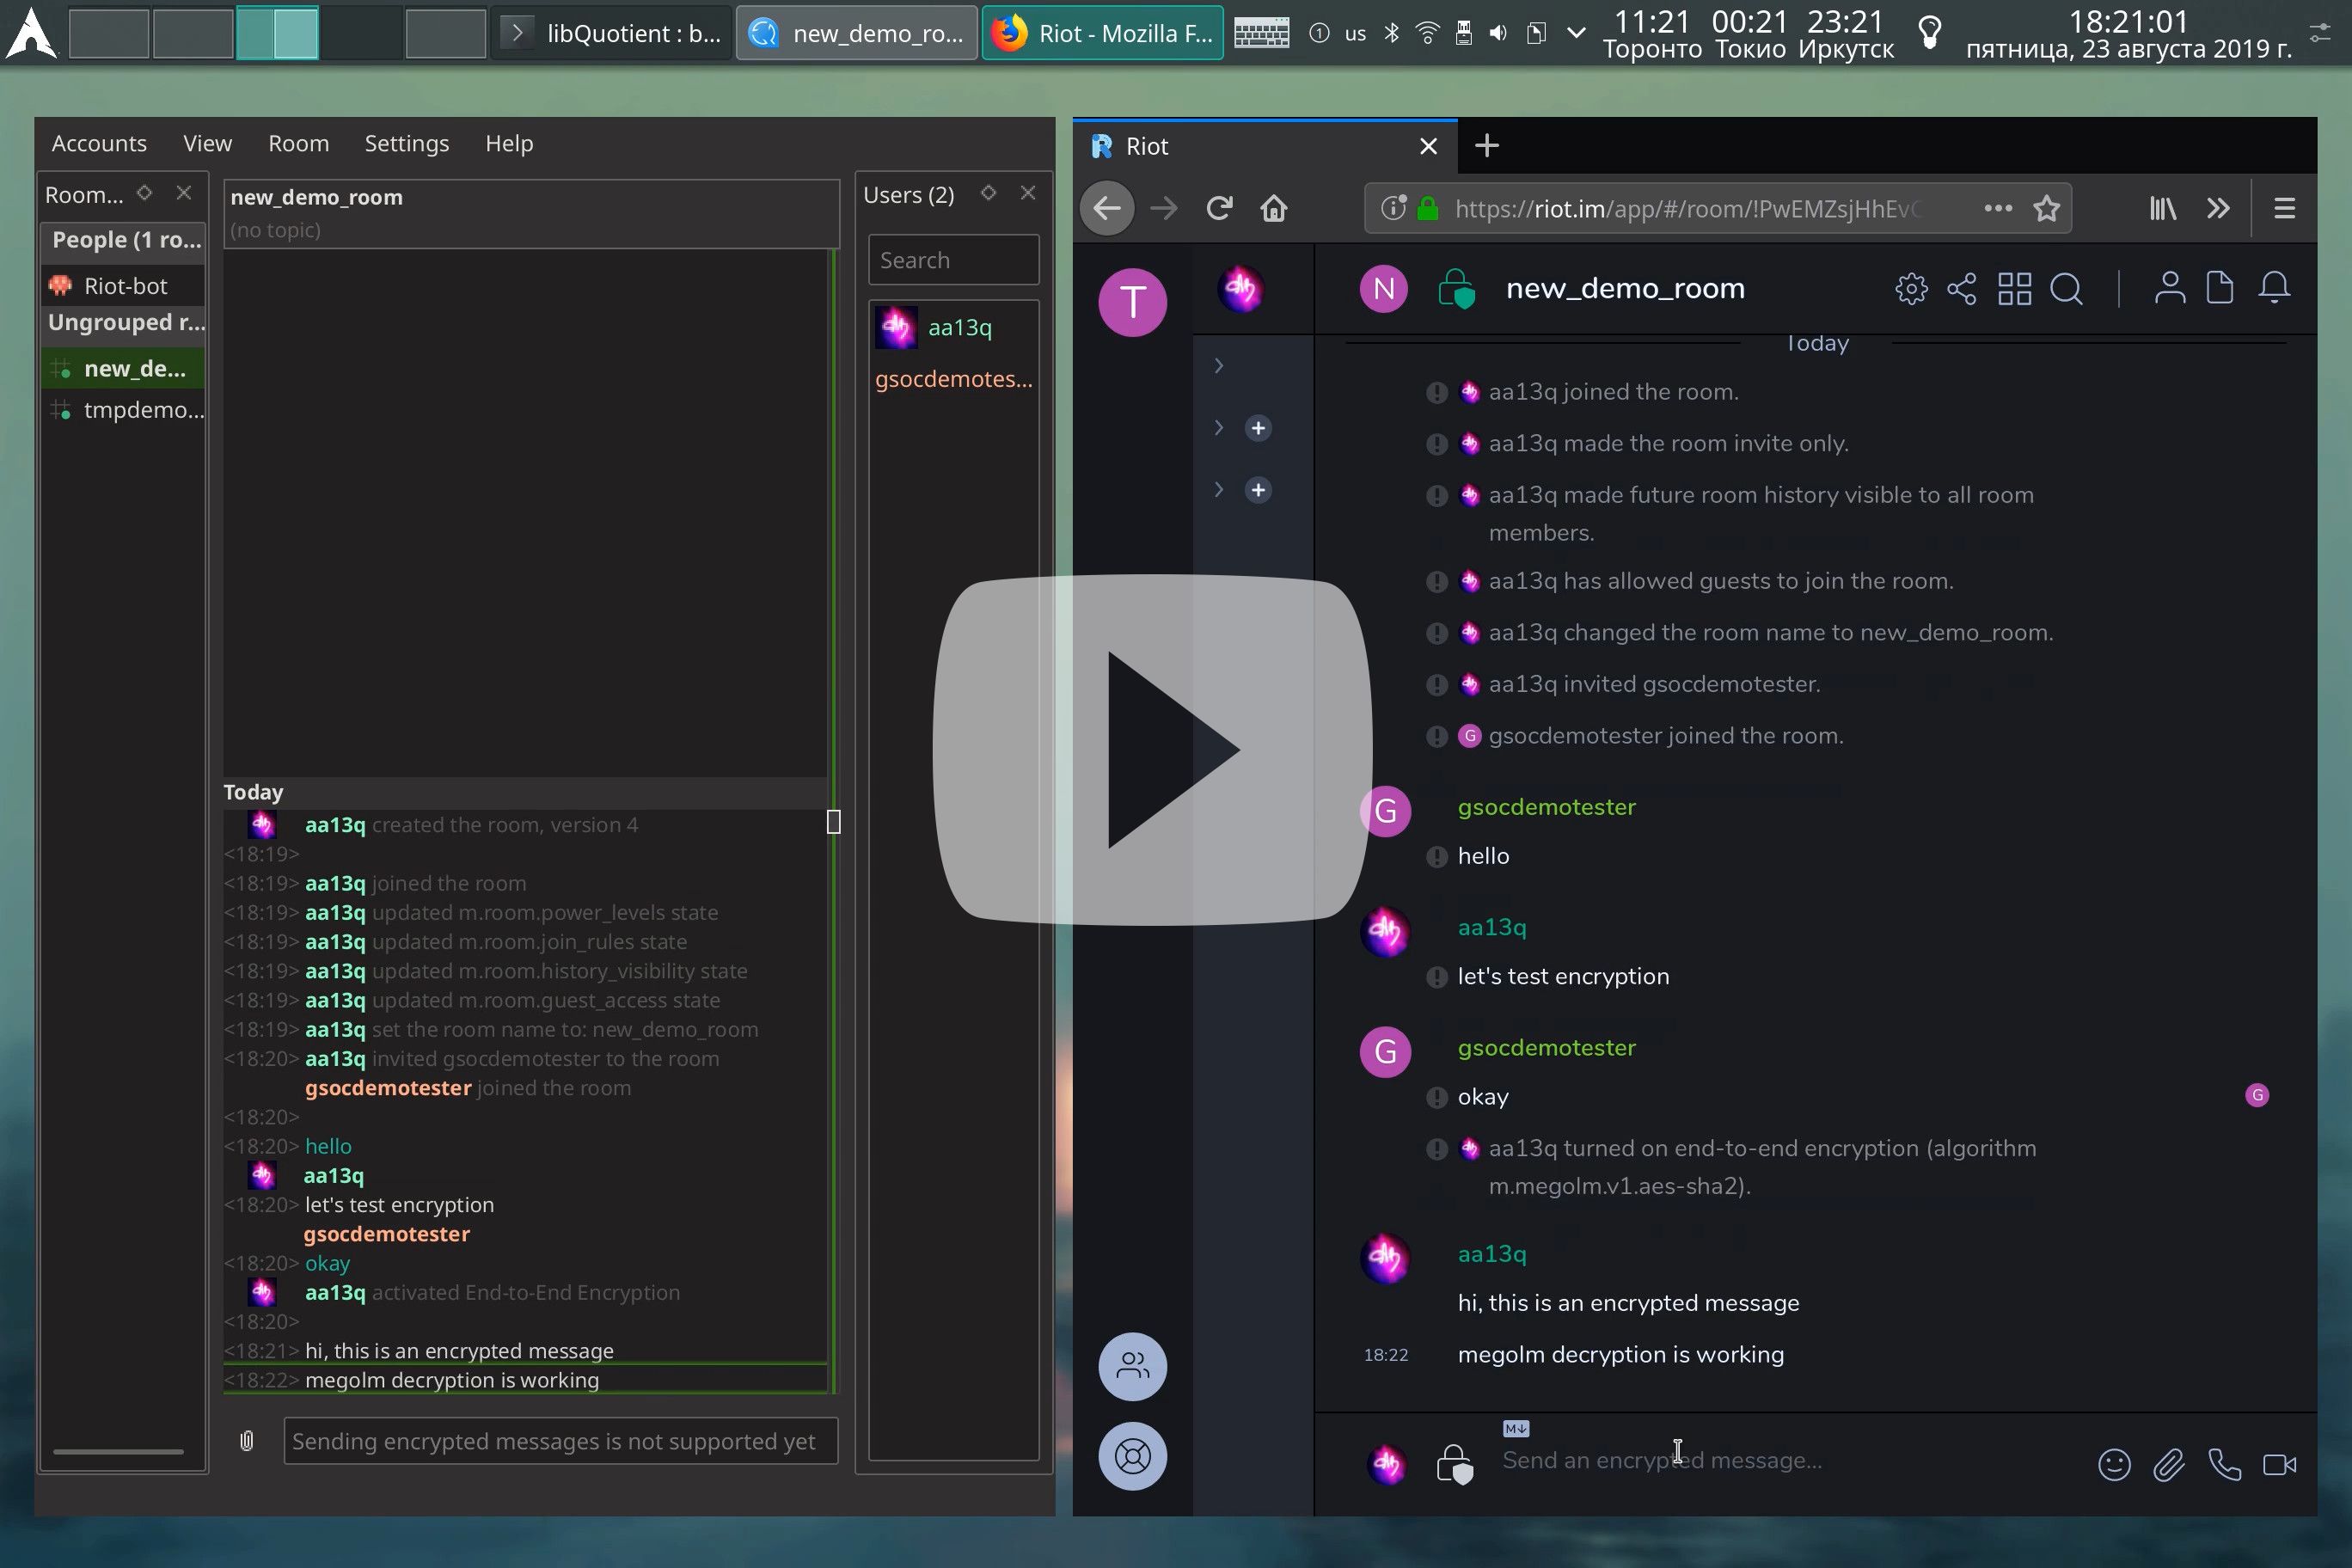Open room settings gear in Riot header
Viewport: 2352px width, 1568px height.
pyautogui.click(x=1910, y=289)
